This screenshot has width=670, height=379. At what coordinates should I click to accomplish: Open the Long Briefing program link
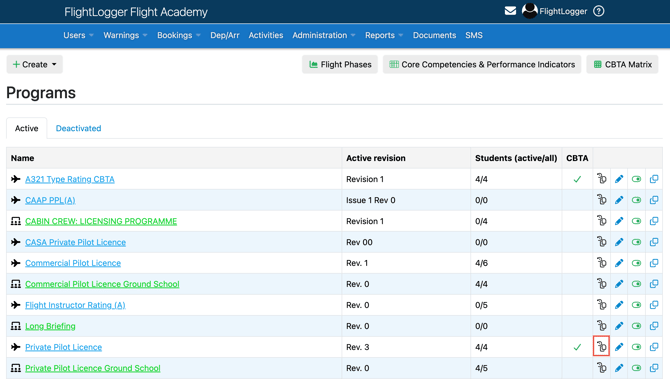coord(50,326)
